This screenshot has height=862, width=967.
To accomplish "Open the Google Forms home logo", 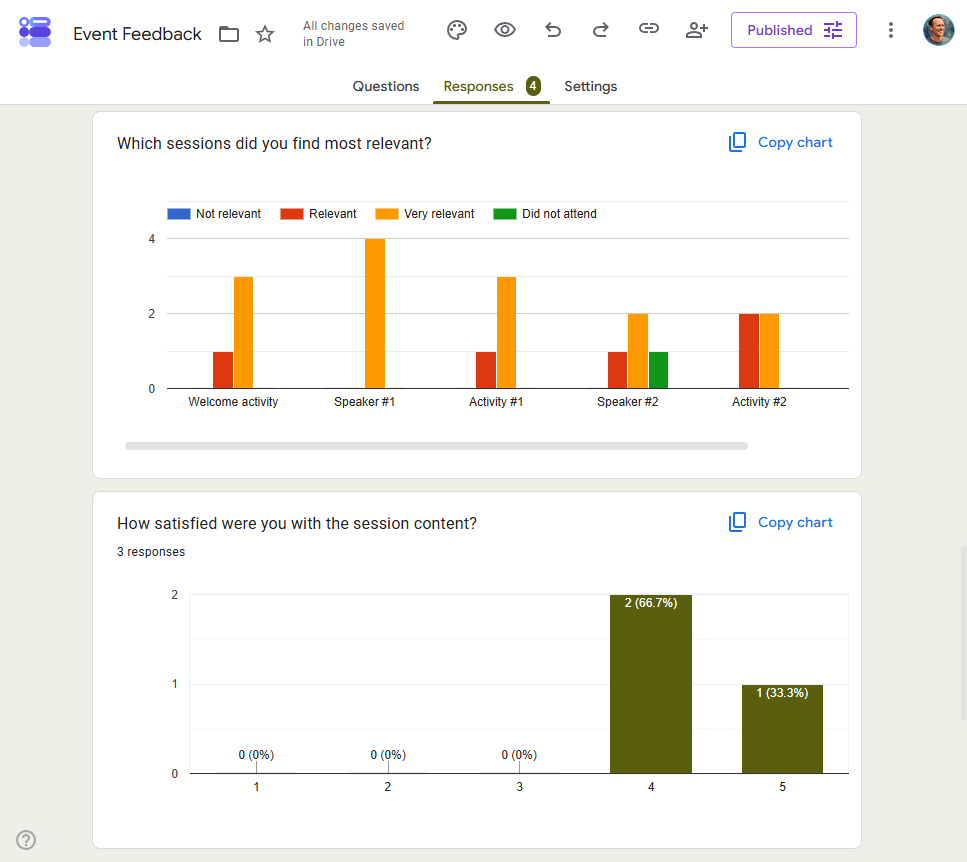I will [35, 32].
